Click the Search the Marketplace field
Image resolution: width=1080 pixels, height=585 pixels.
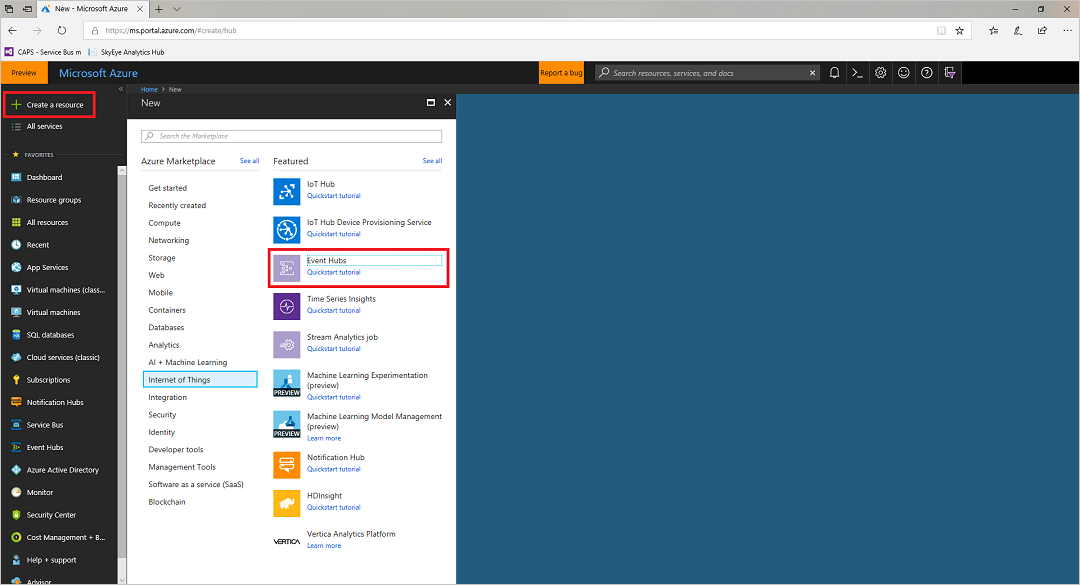click(x=291, y=136)
